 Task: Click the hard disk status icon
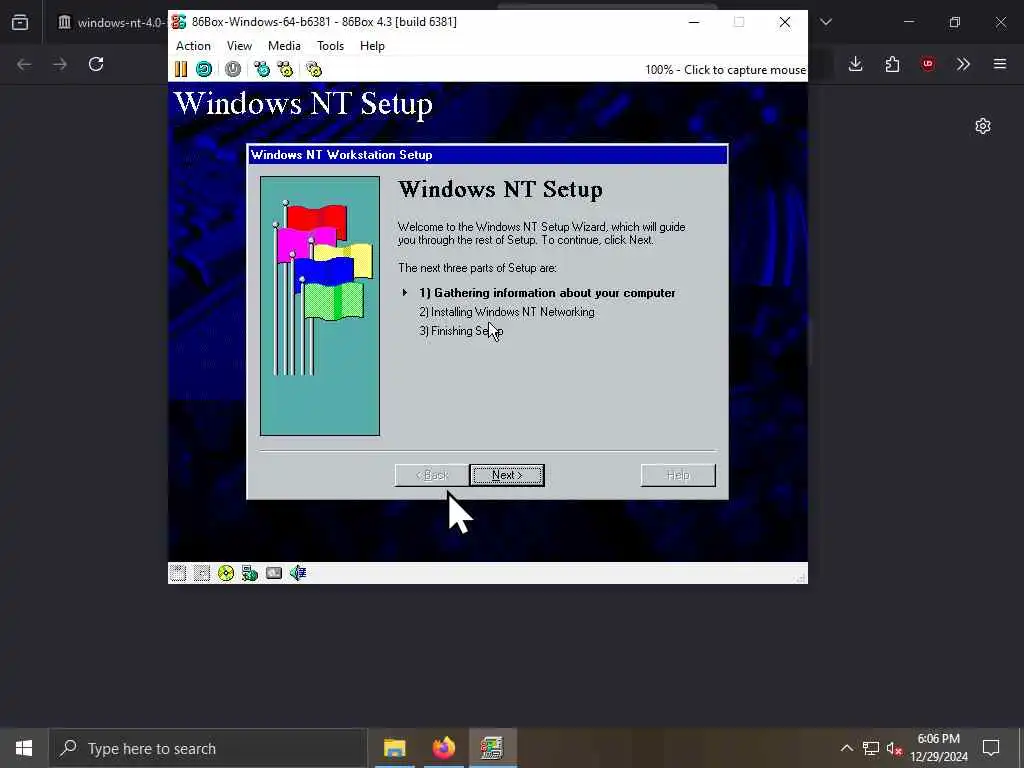pyautogui.click(x=274, y=573)
